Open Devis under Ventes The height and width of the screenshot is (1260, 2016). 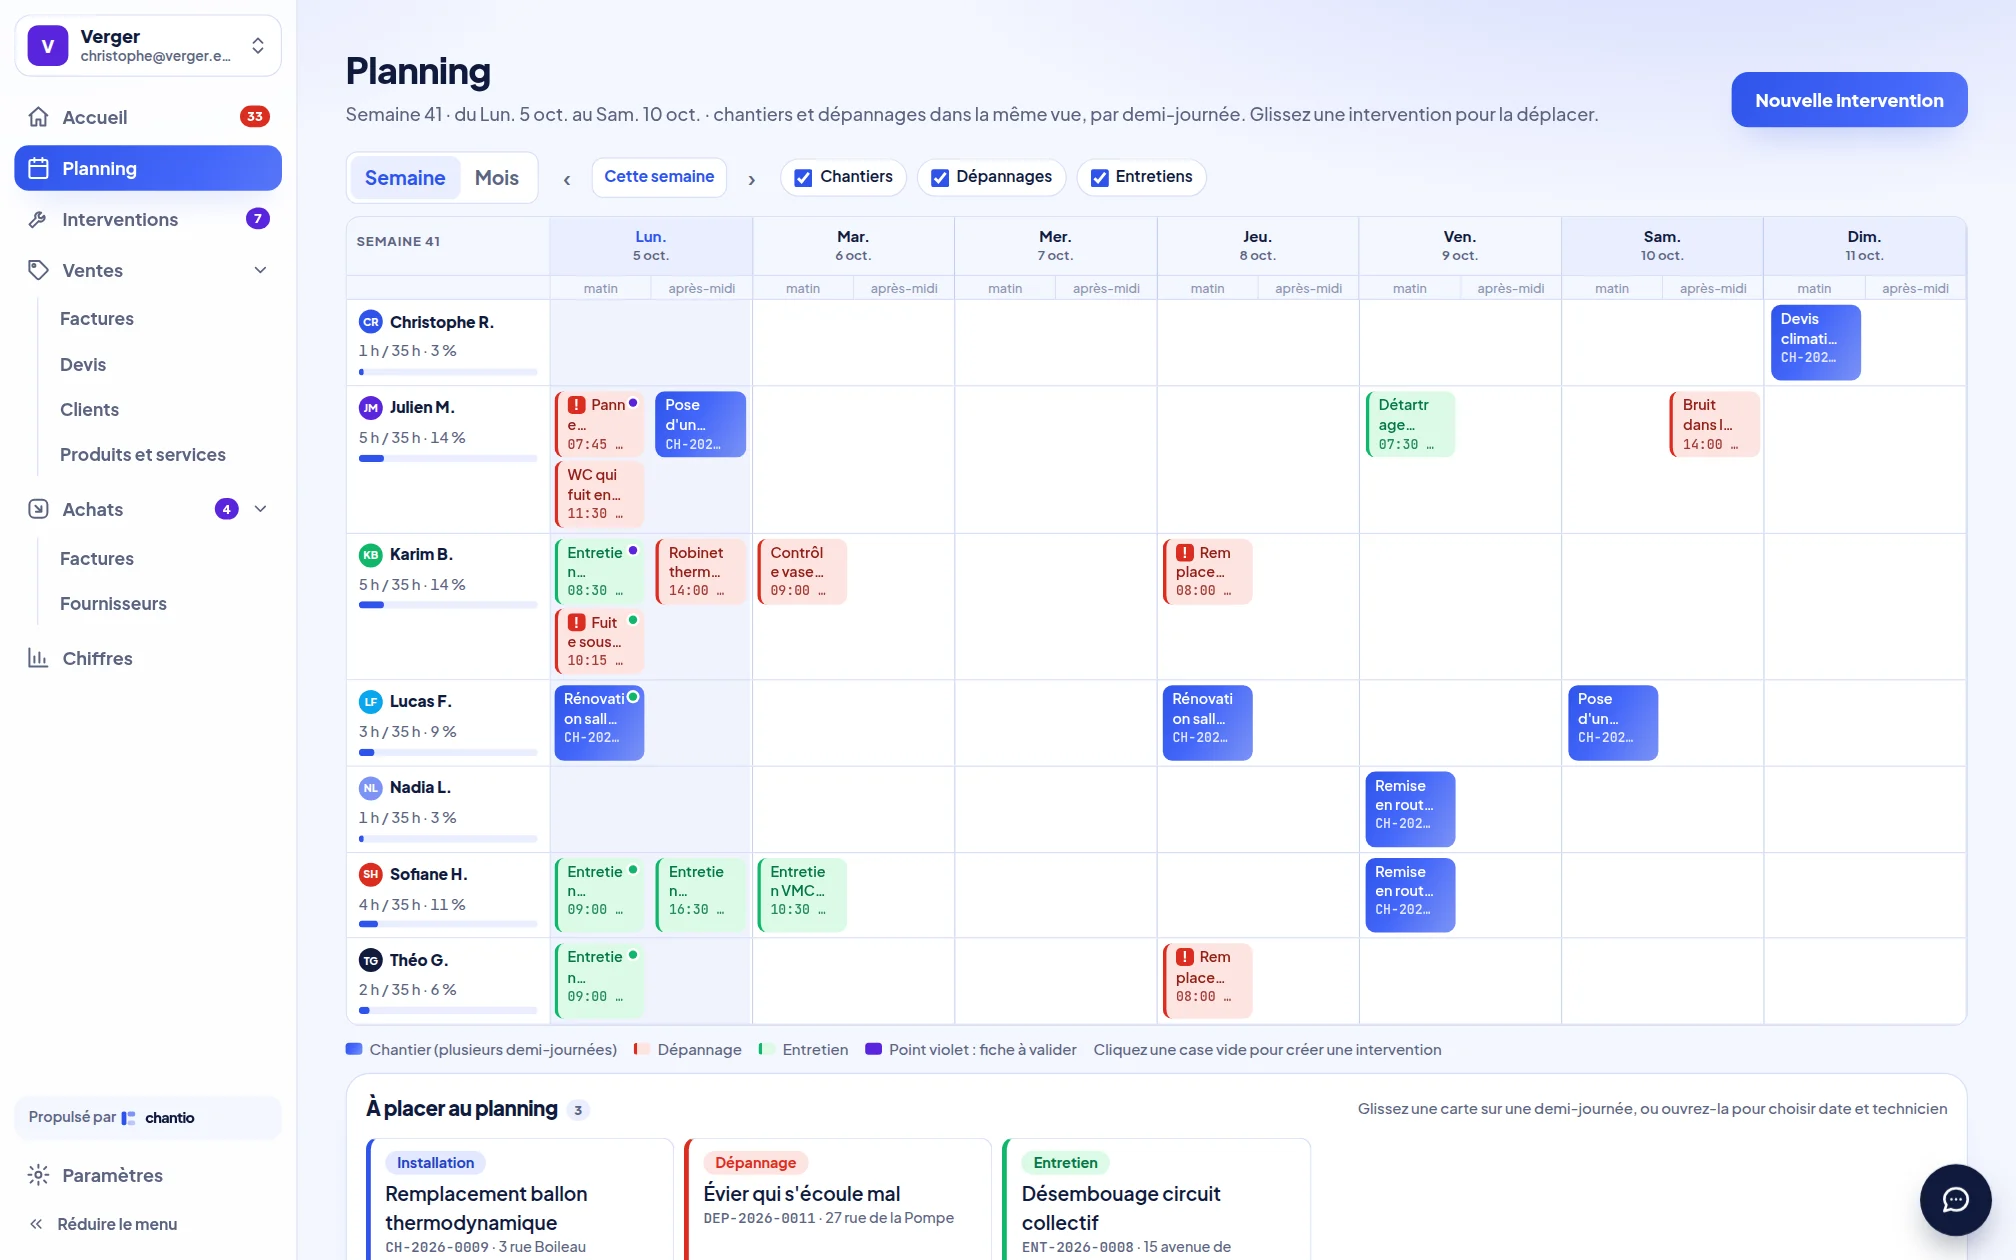[x=83, y=364]
